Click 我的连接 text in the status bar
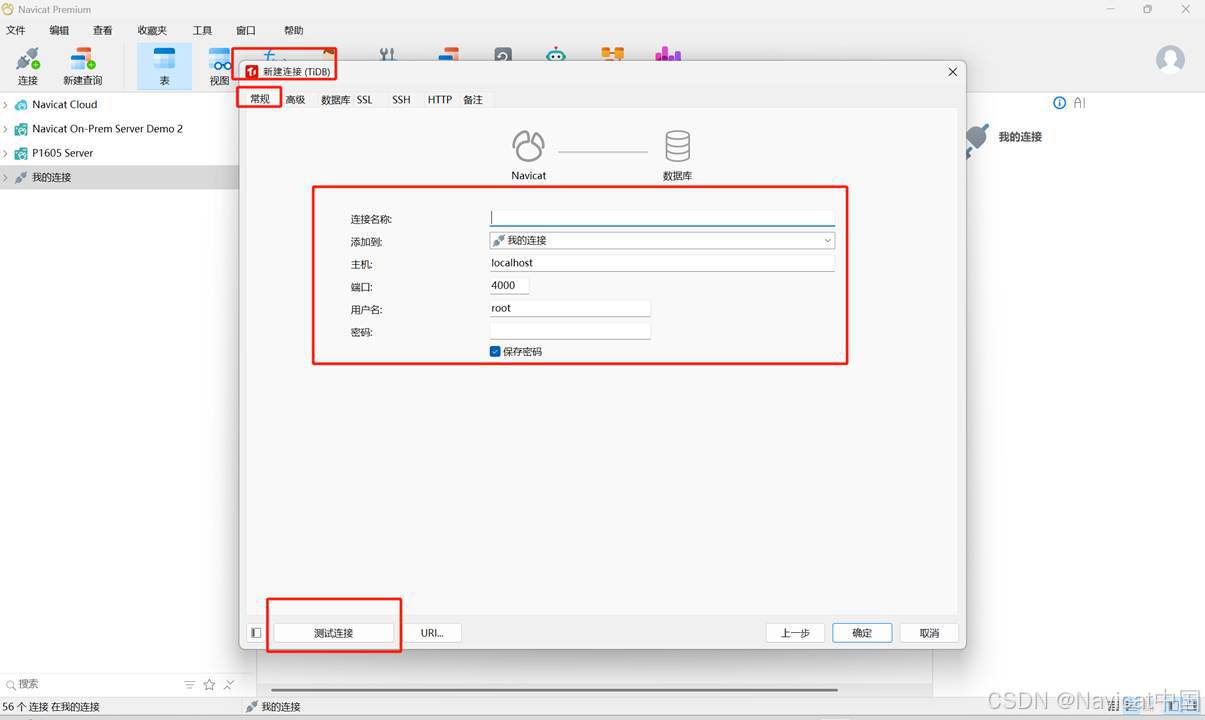 coord(281,707)
